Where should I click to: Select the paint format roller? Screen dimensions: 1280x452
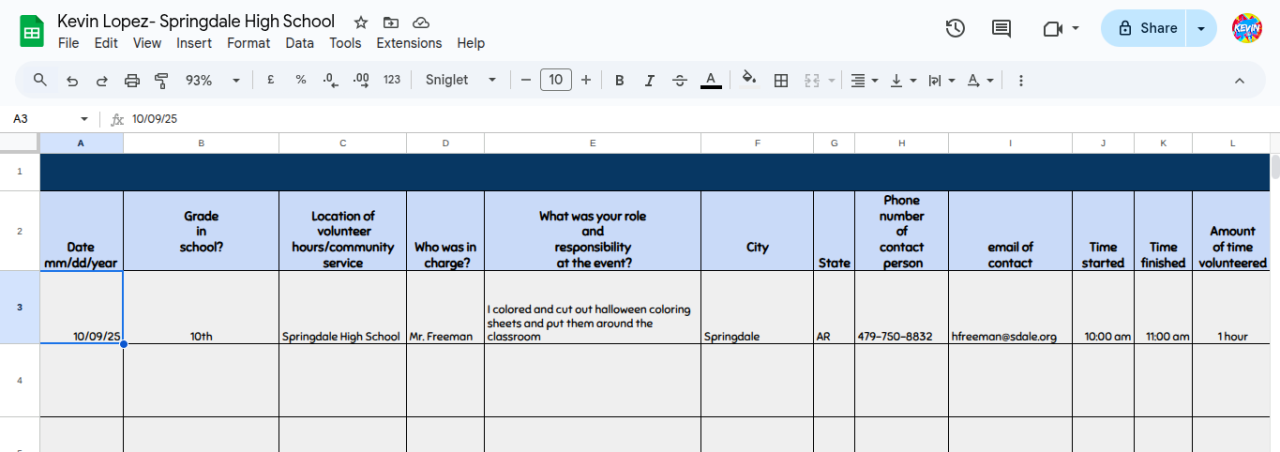162,80
